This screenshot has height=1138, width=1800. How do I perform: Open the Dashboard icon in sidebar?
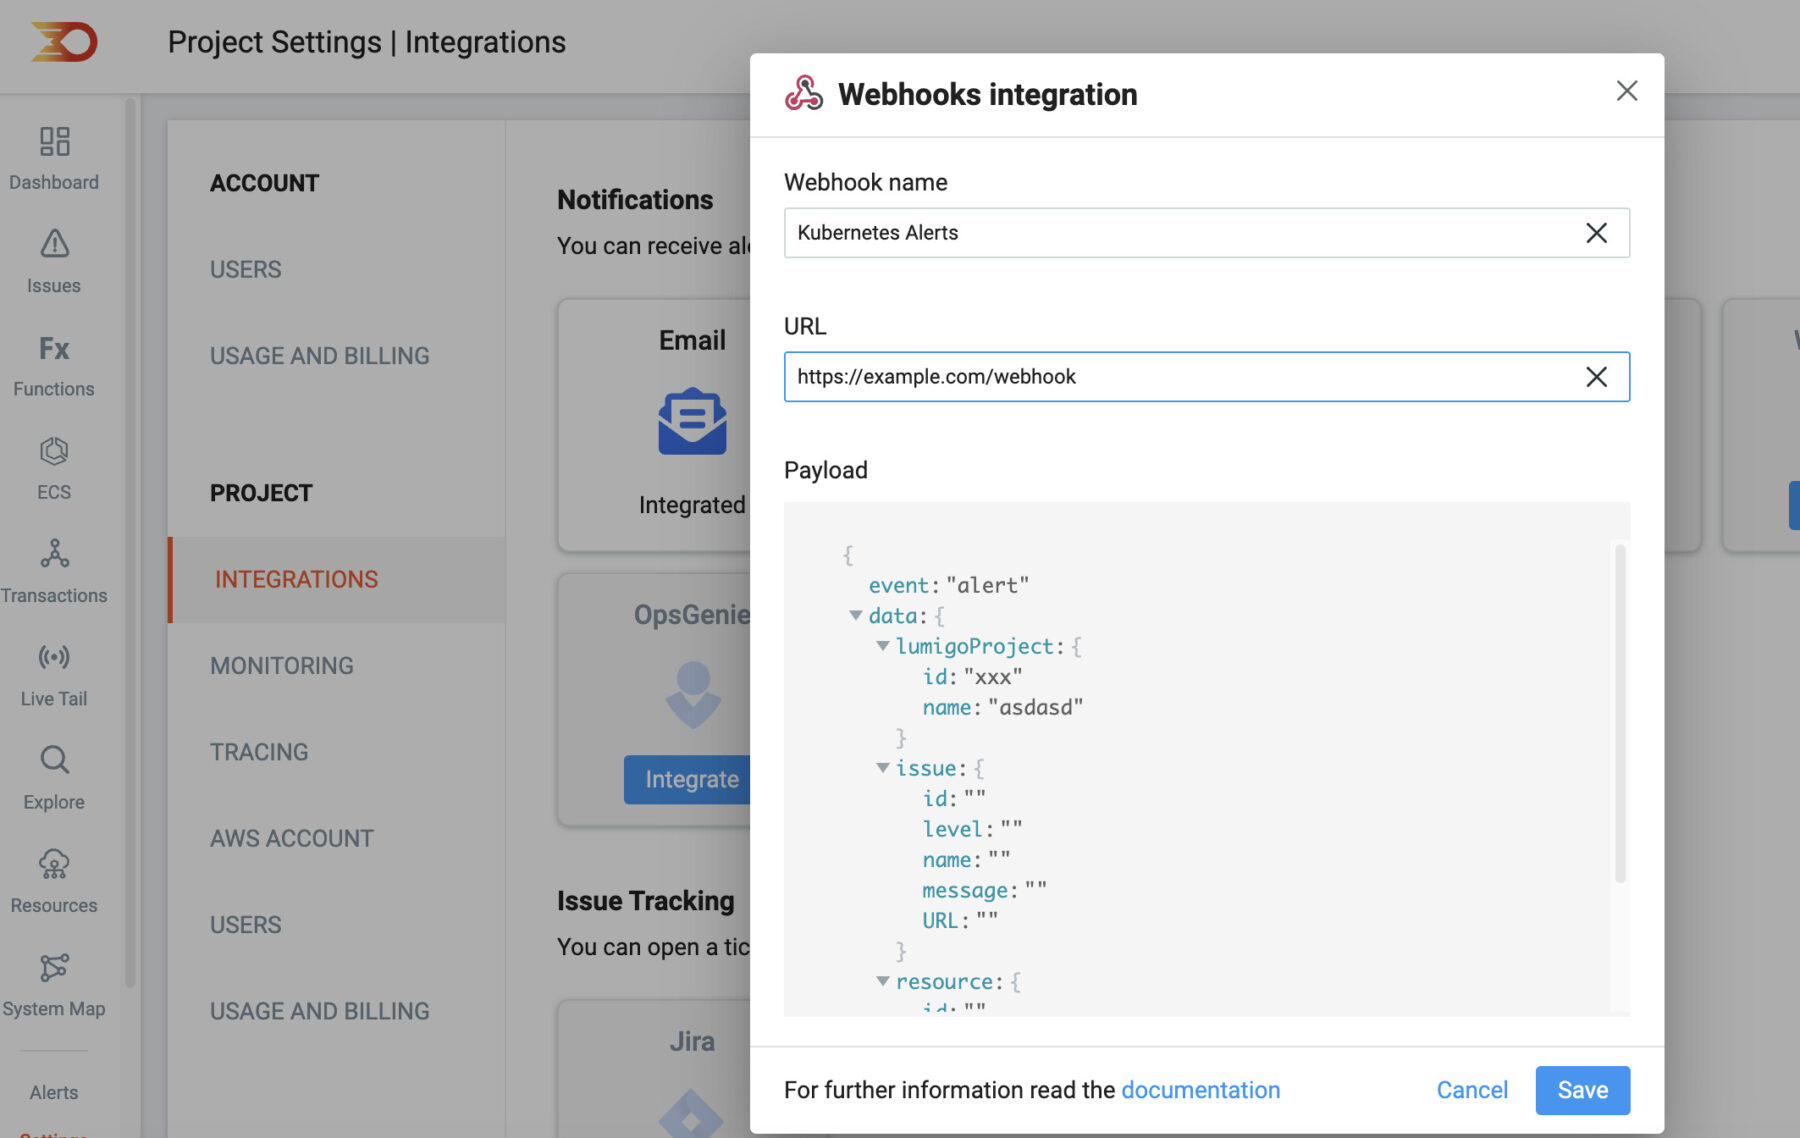[x=54, y=141]
